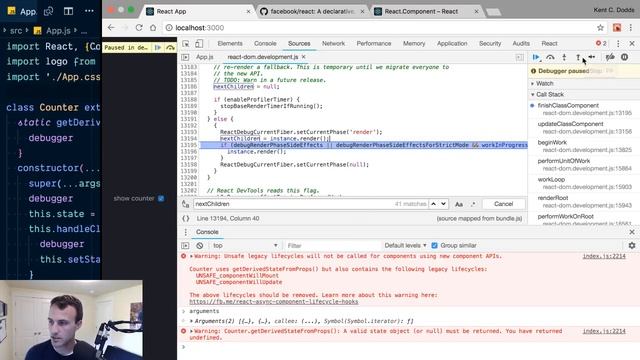Toggle the device toolbar icon

(x=199, y=44)
